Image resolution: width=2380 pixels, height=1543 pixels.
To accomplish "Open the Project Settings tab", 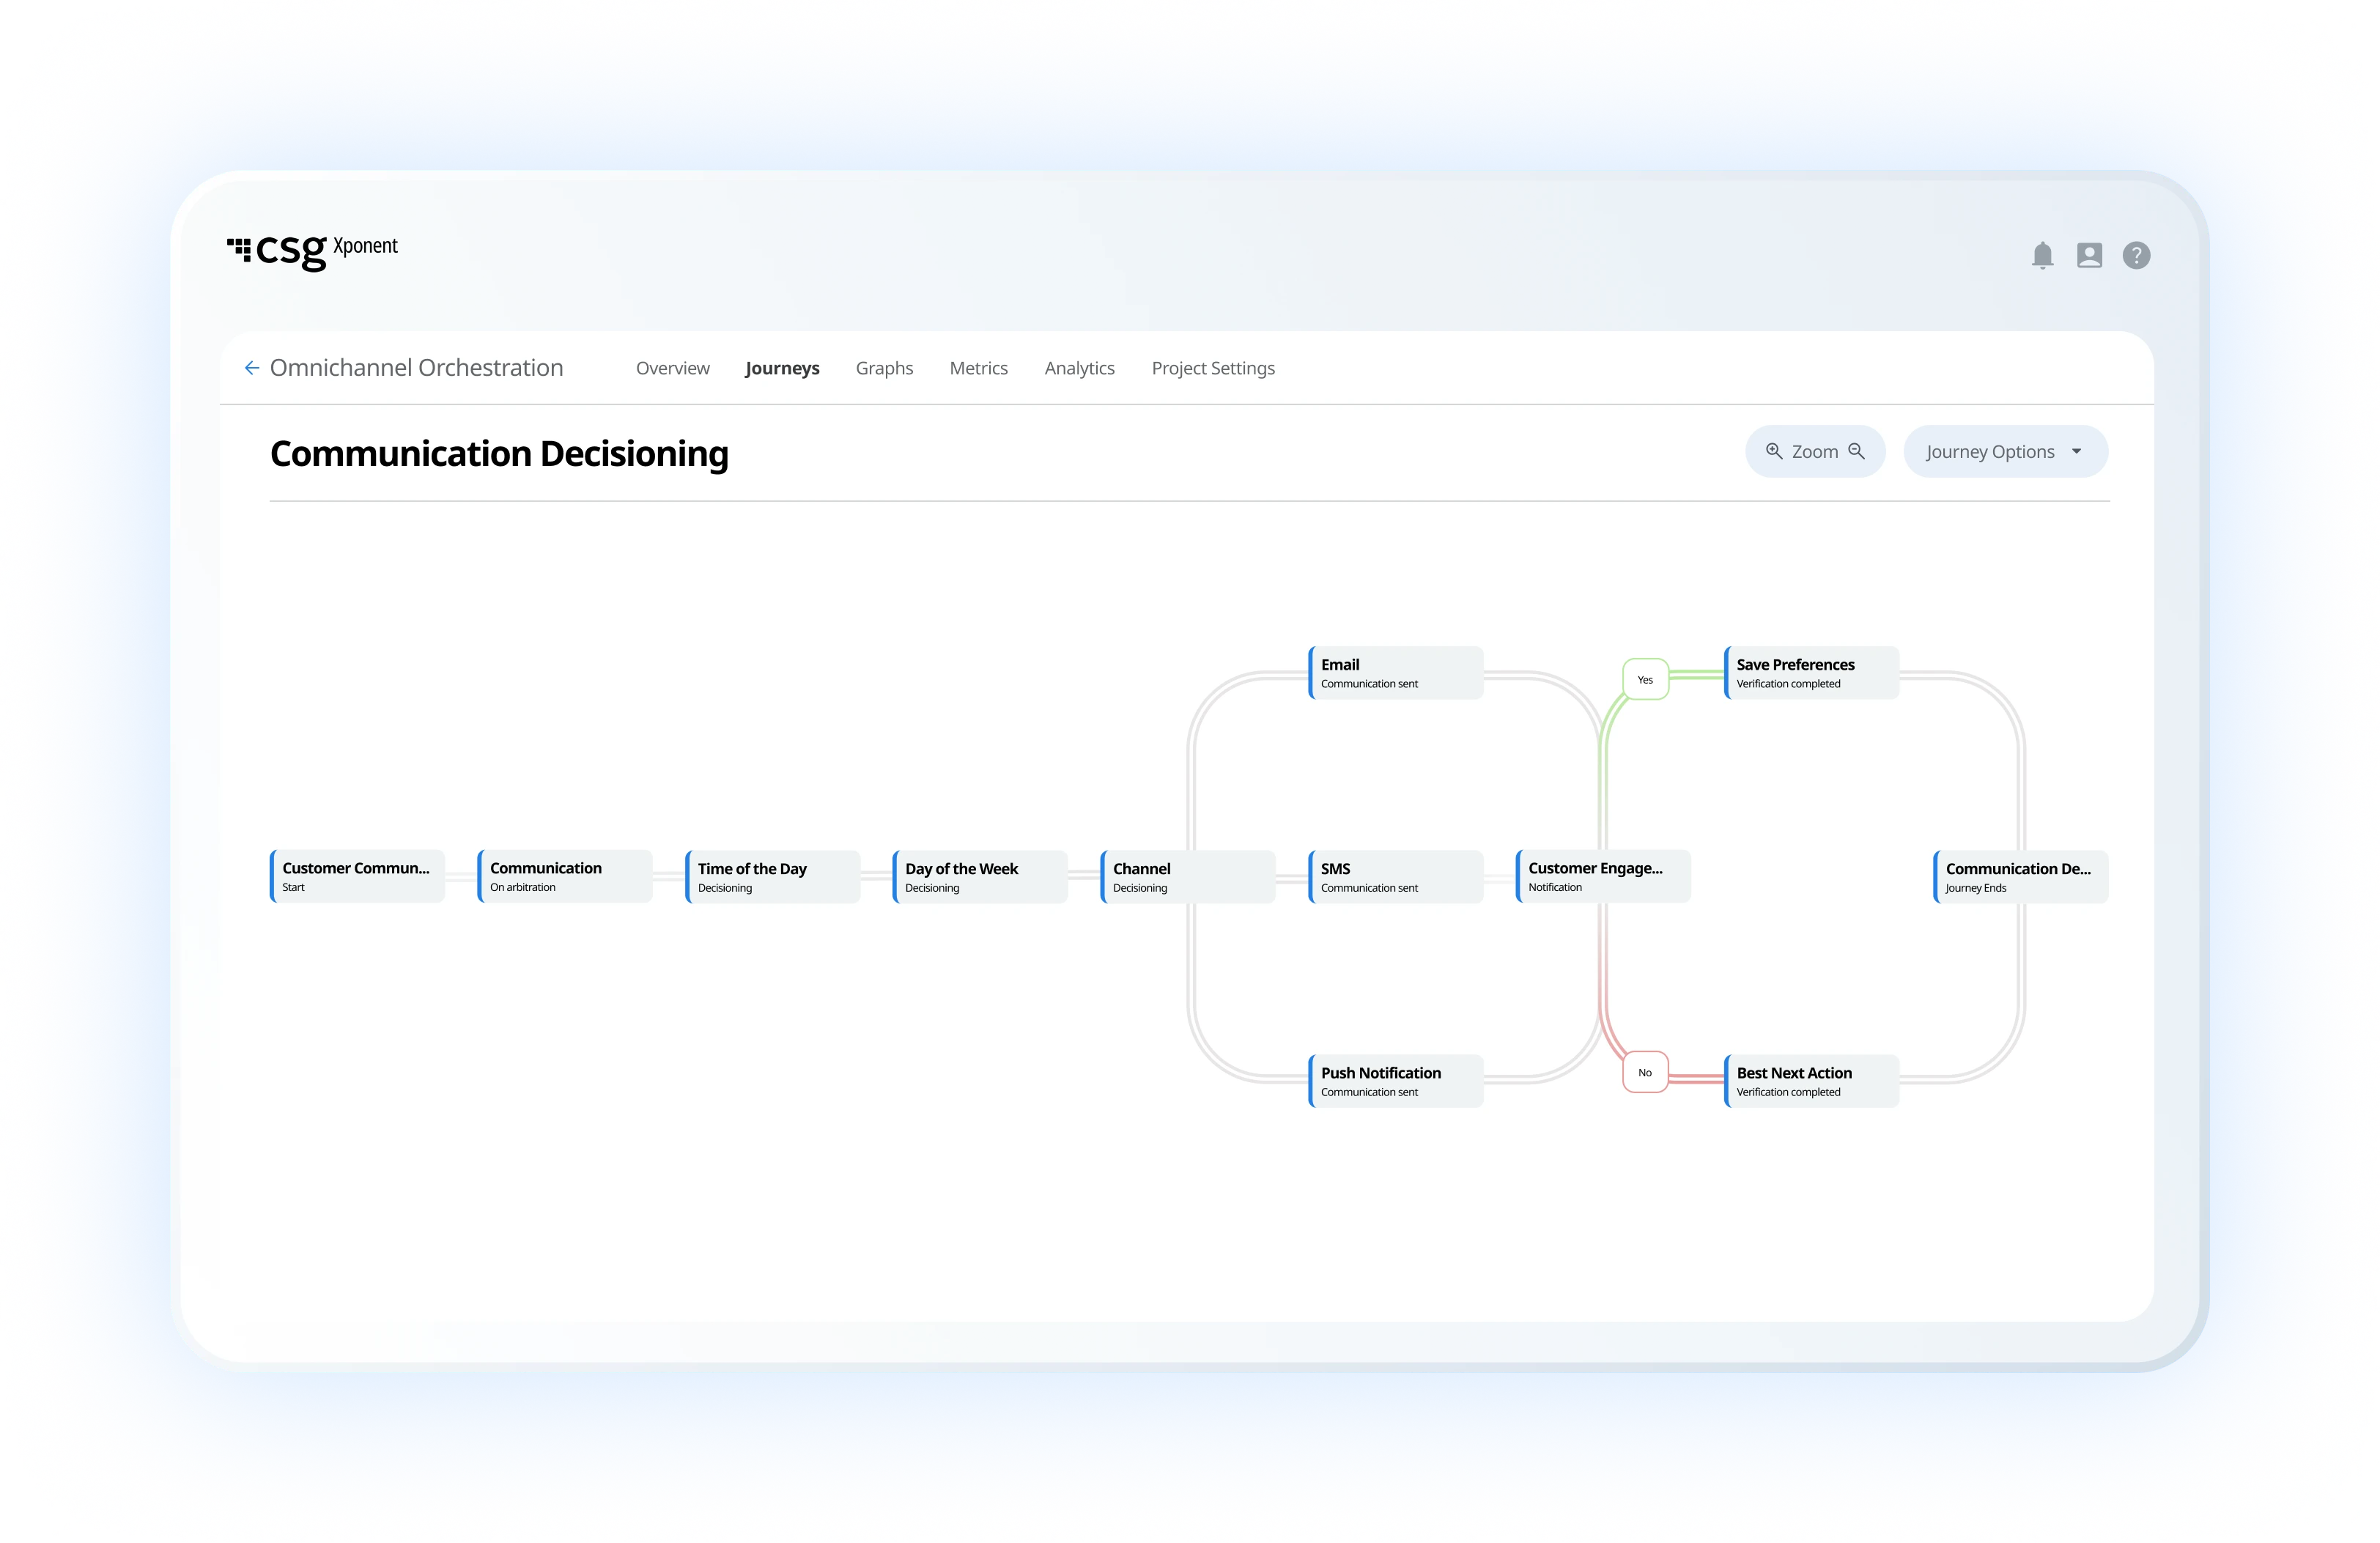I will 1213,368.
